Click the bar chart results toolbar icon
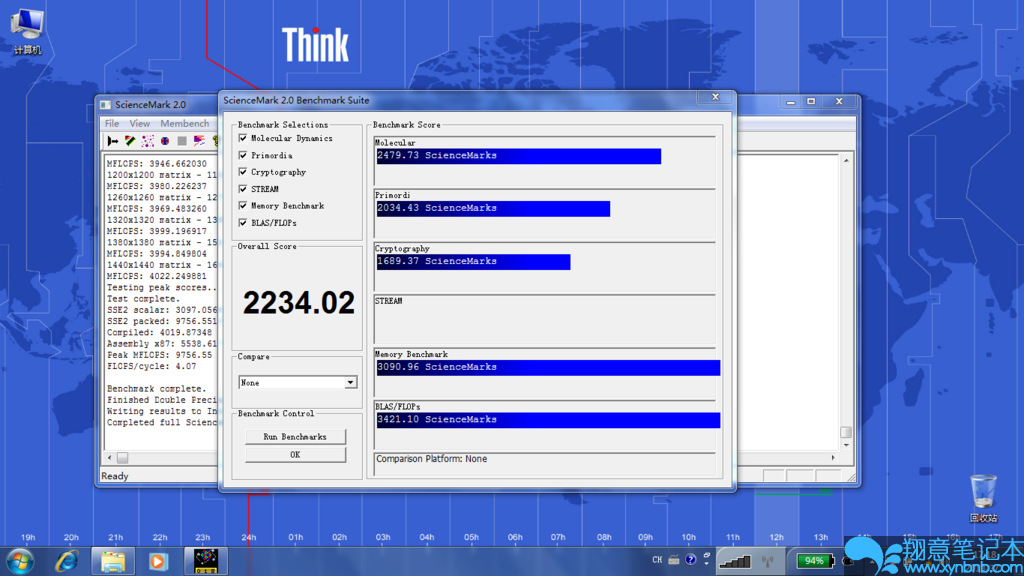 click(x=199, y=141)
